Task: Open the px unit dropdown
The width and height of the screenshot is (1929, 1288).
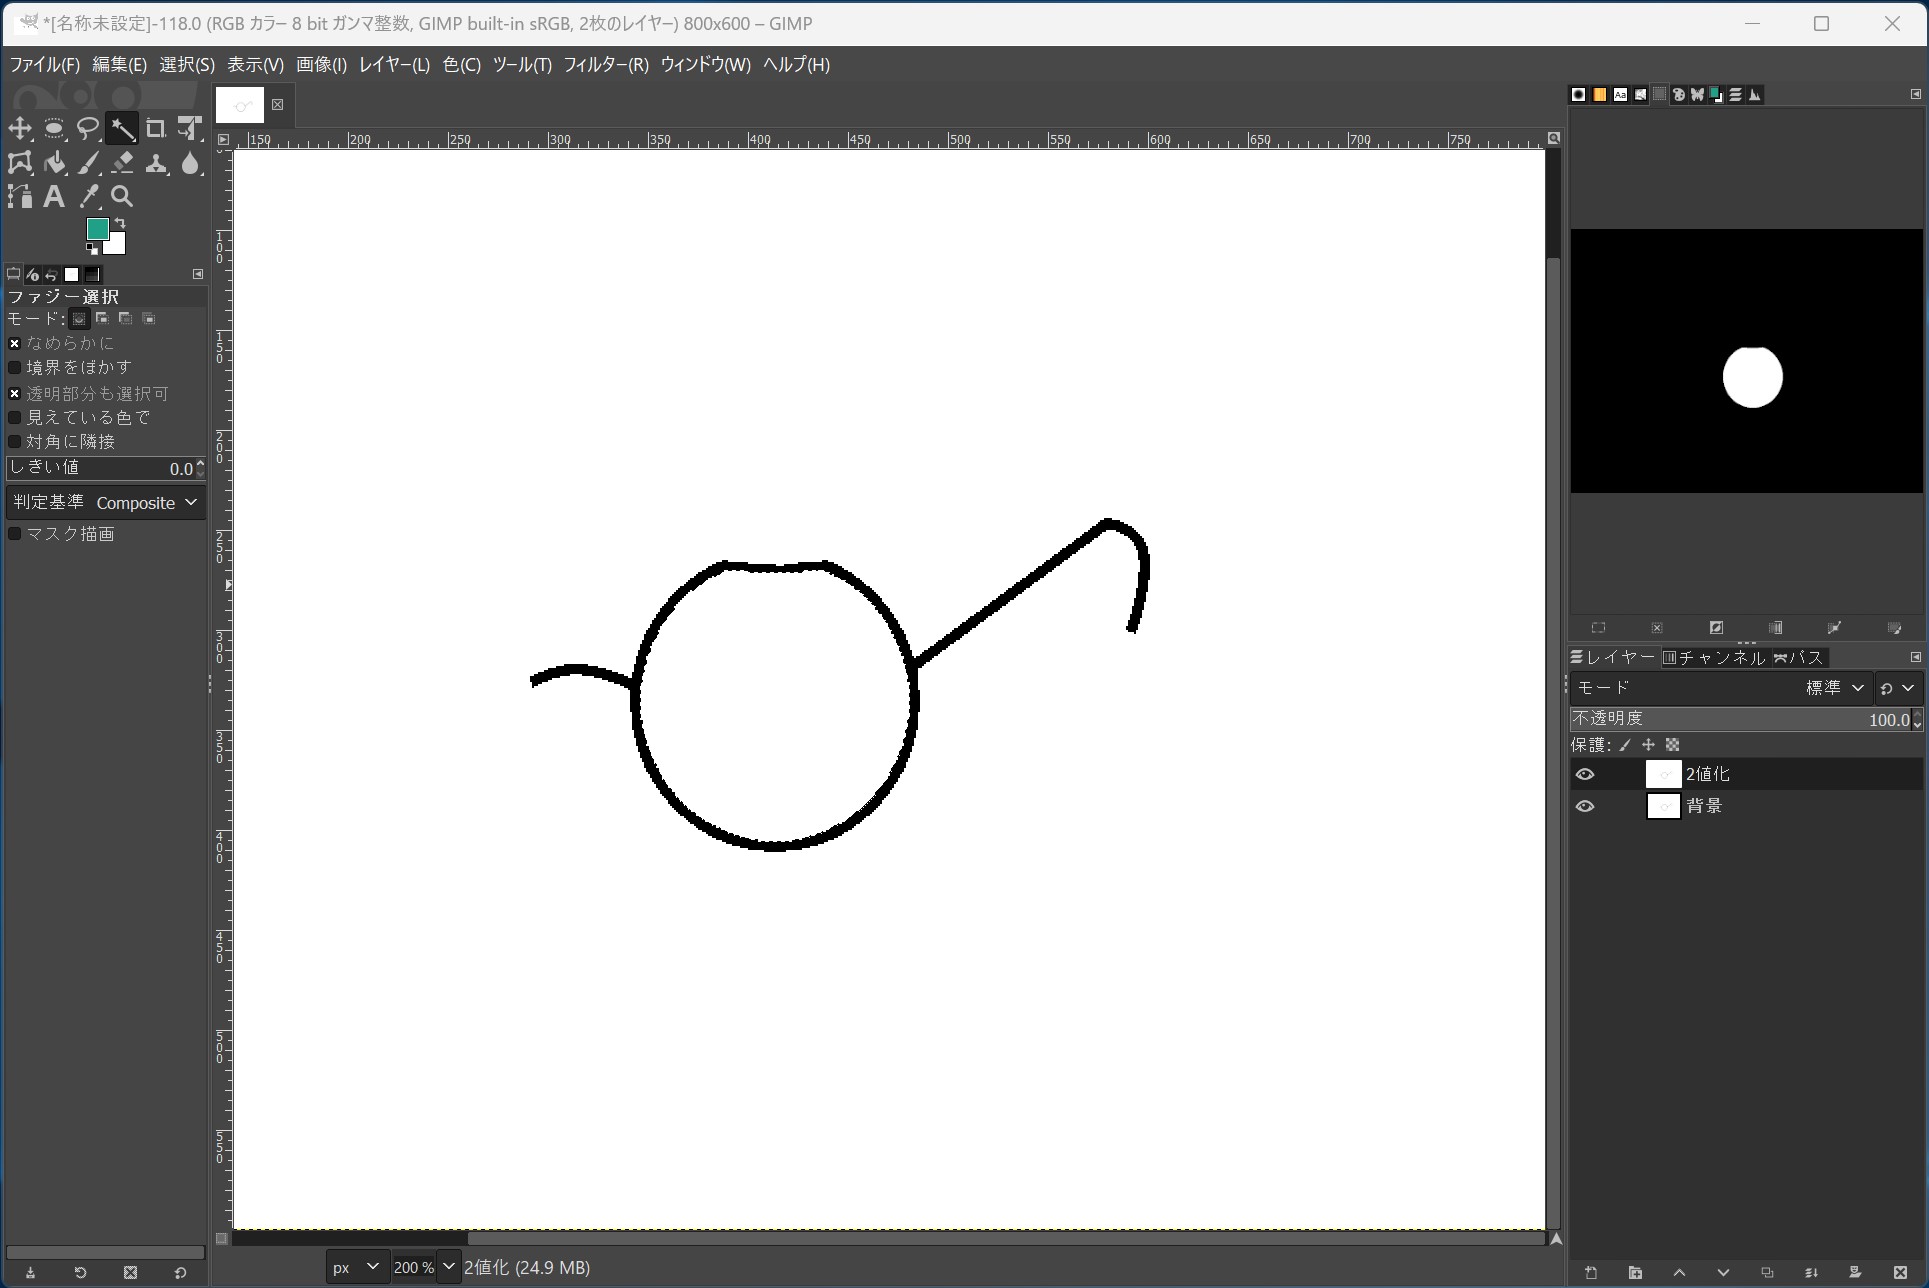Action: tap(355, 1267)
